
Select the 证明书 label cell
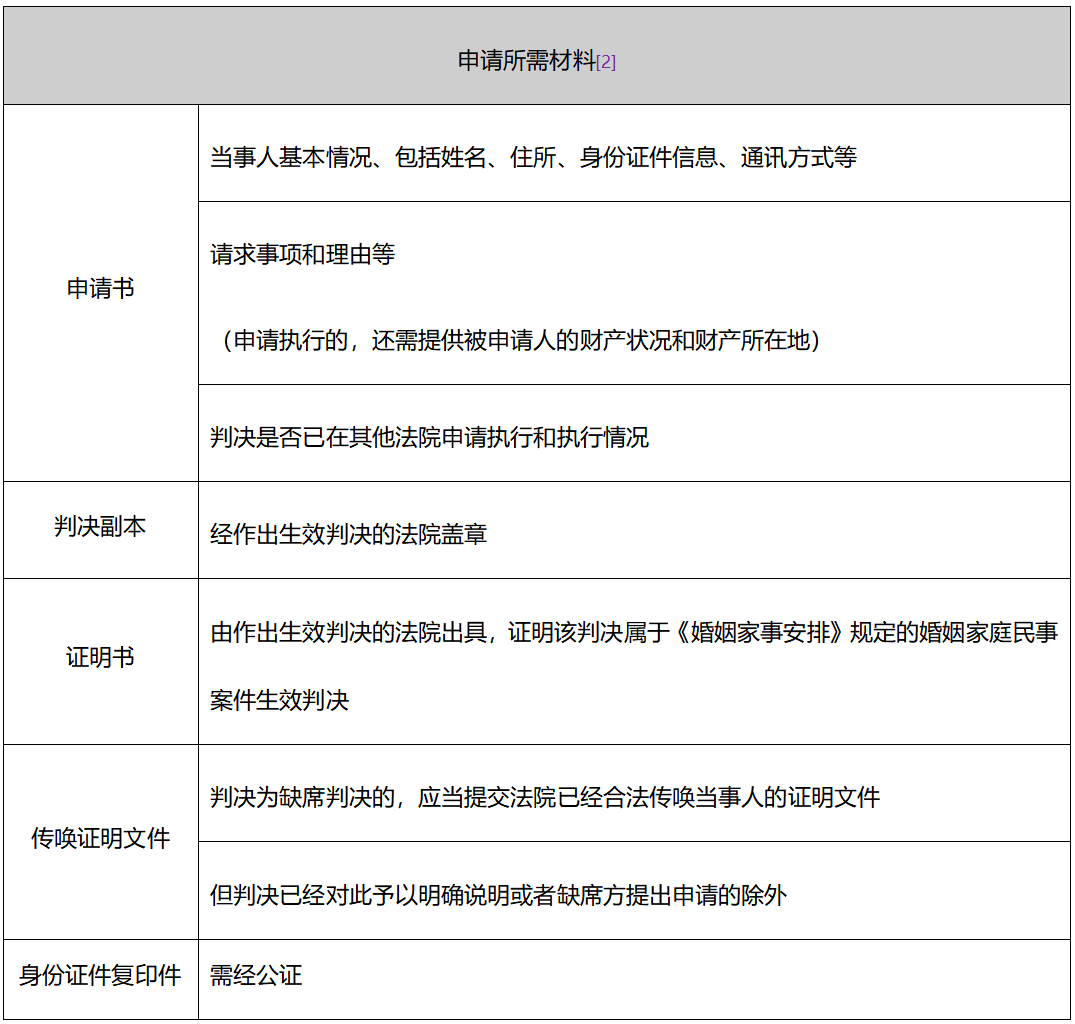(101, 661)
